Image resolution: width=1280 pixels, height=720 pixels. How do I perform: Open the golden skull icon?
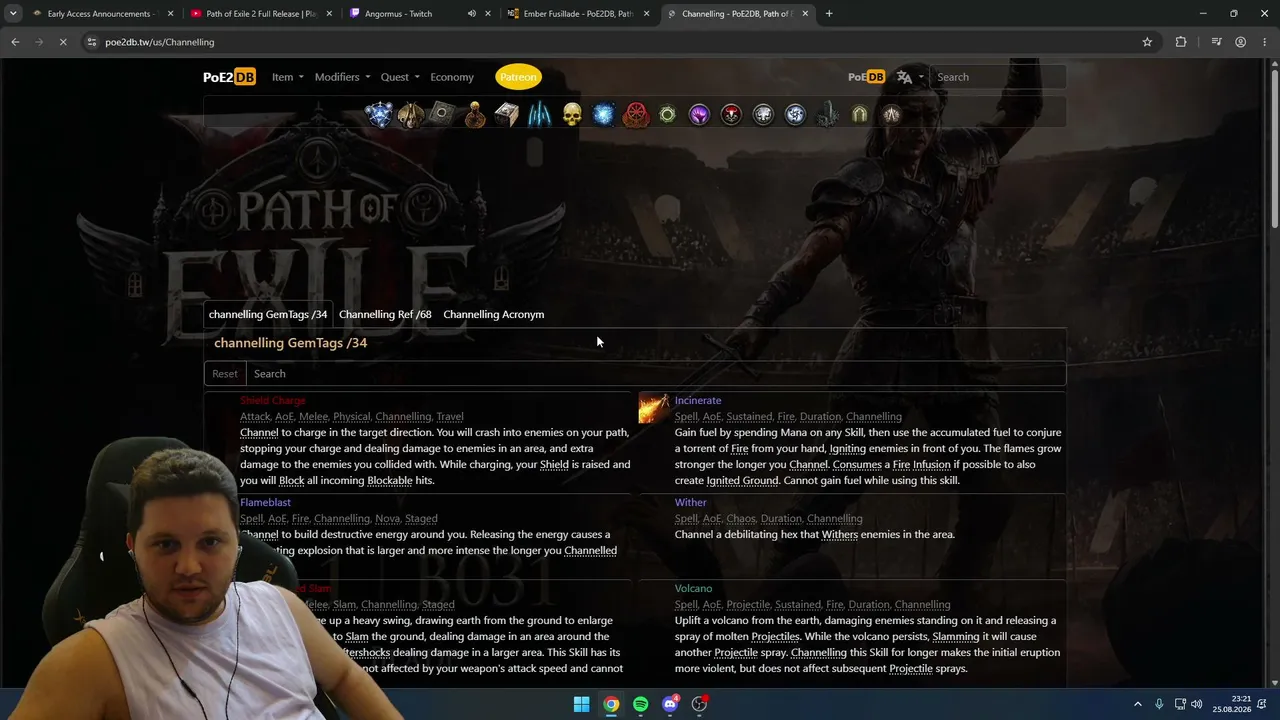[571, 115]
